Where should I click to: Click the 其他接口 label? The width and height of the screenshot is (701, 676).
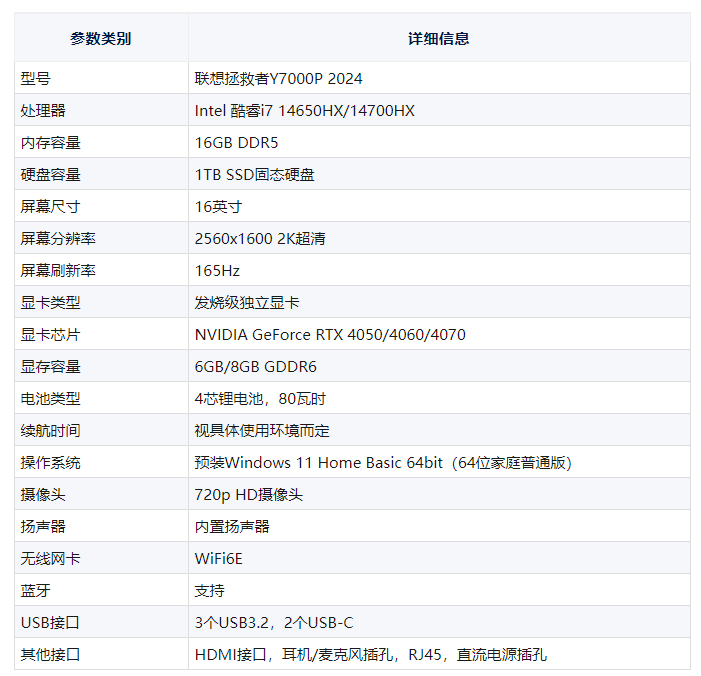click(51, 655)
